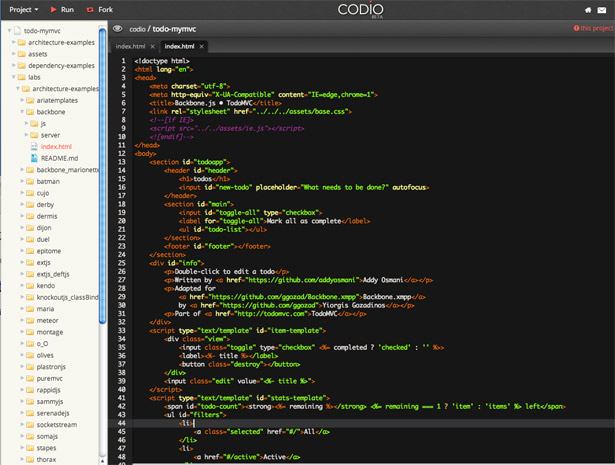Viewport: 615px width, 465px height.
Task: Click line number 44 in gutter
Action: click(122, 423)
